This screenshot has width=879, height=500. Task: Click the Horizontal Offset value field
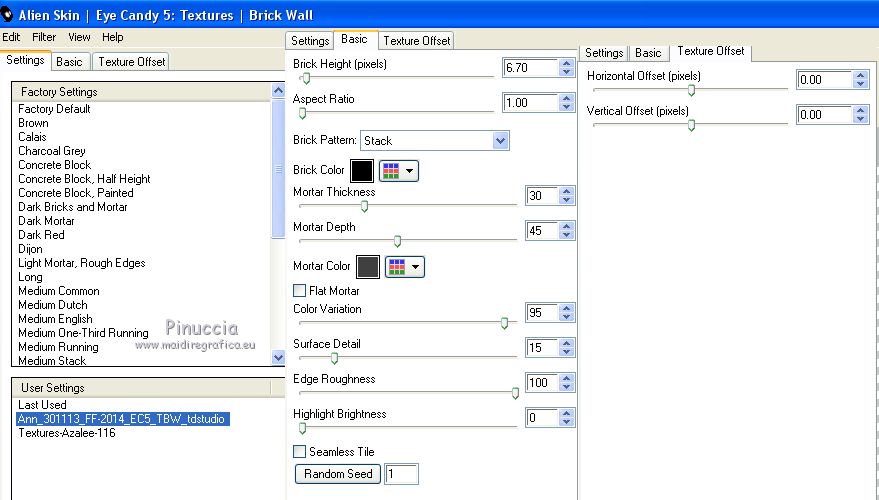tap(825, 80)
